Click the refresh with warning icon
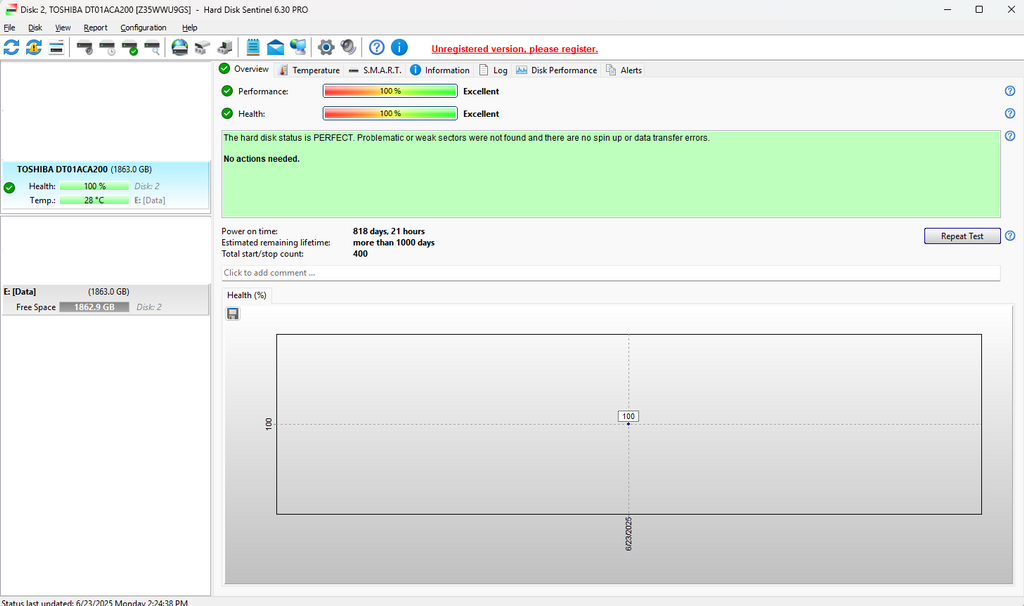 pyautogui.click(x=34, y=47)
